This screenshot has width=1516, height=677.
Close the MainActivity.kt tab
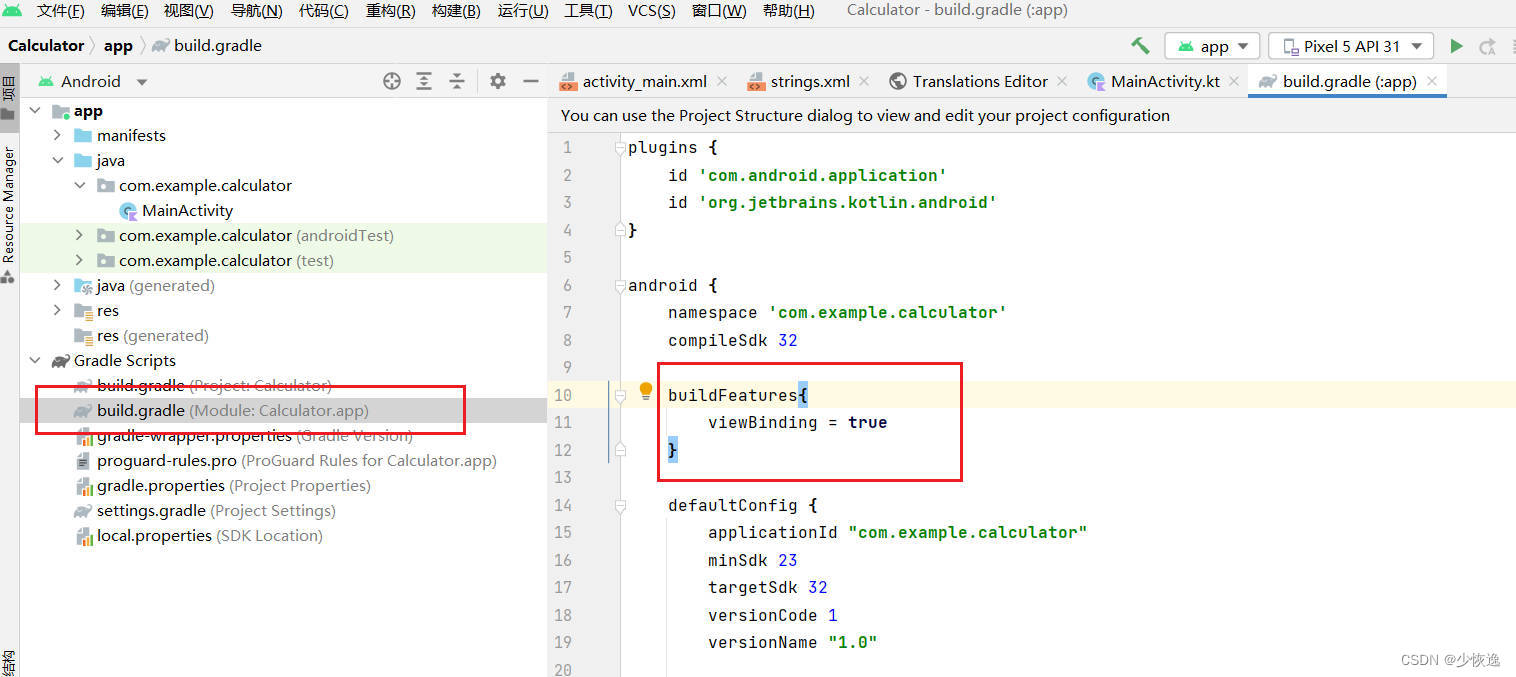pos(1234,81)
